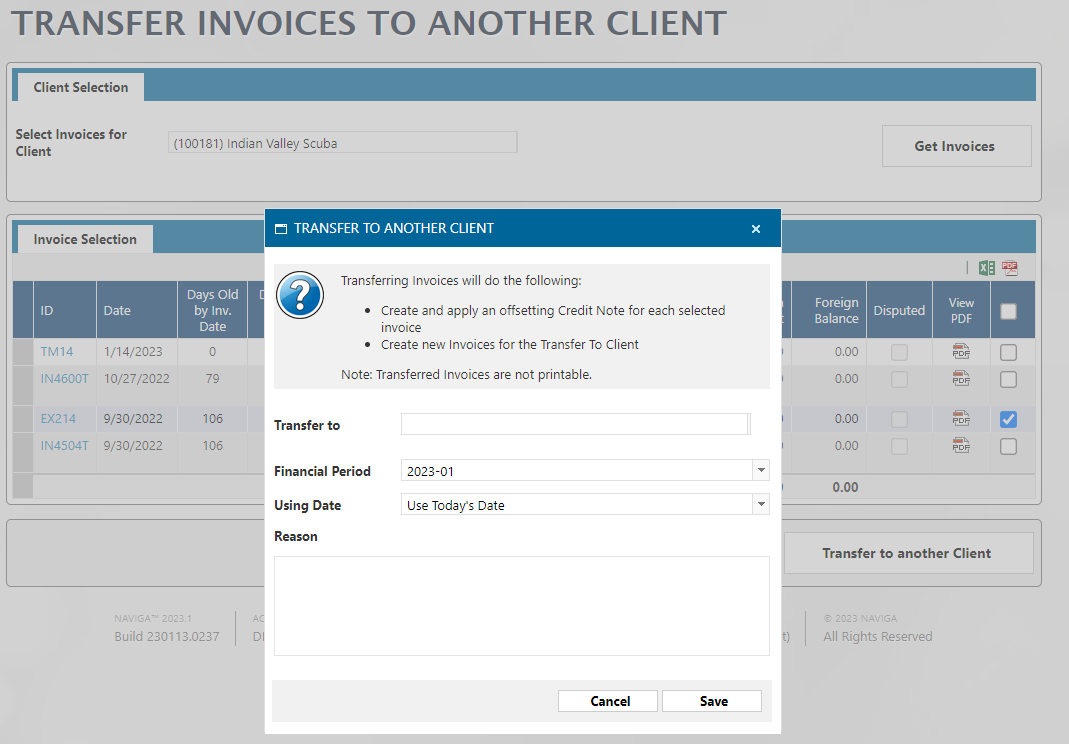Click Cancel to dismiss the transfer
This screenshot has width=1069, height=744.
(609, 701)
